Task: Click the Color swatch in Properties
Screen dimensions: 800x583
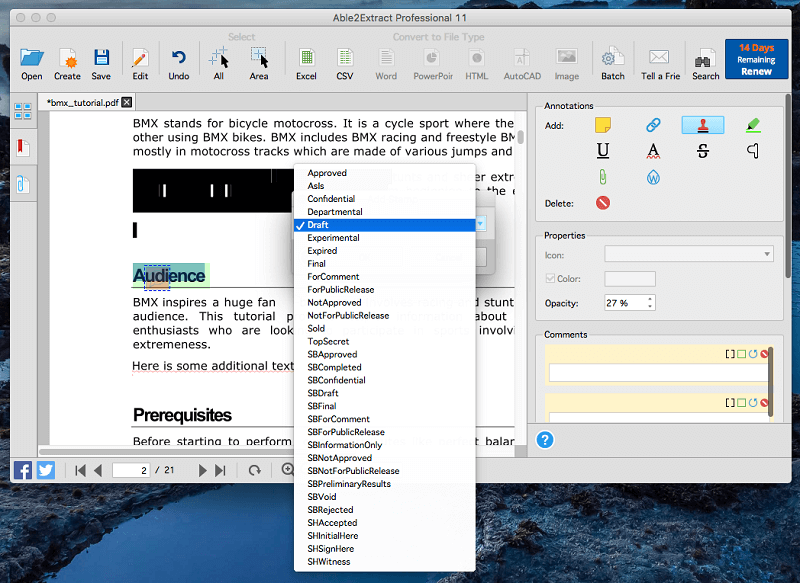Action: click(x=630, y=279)
